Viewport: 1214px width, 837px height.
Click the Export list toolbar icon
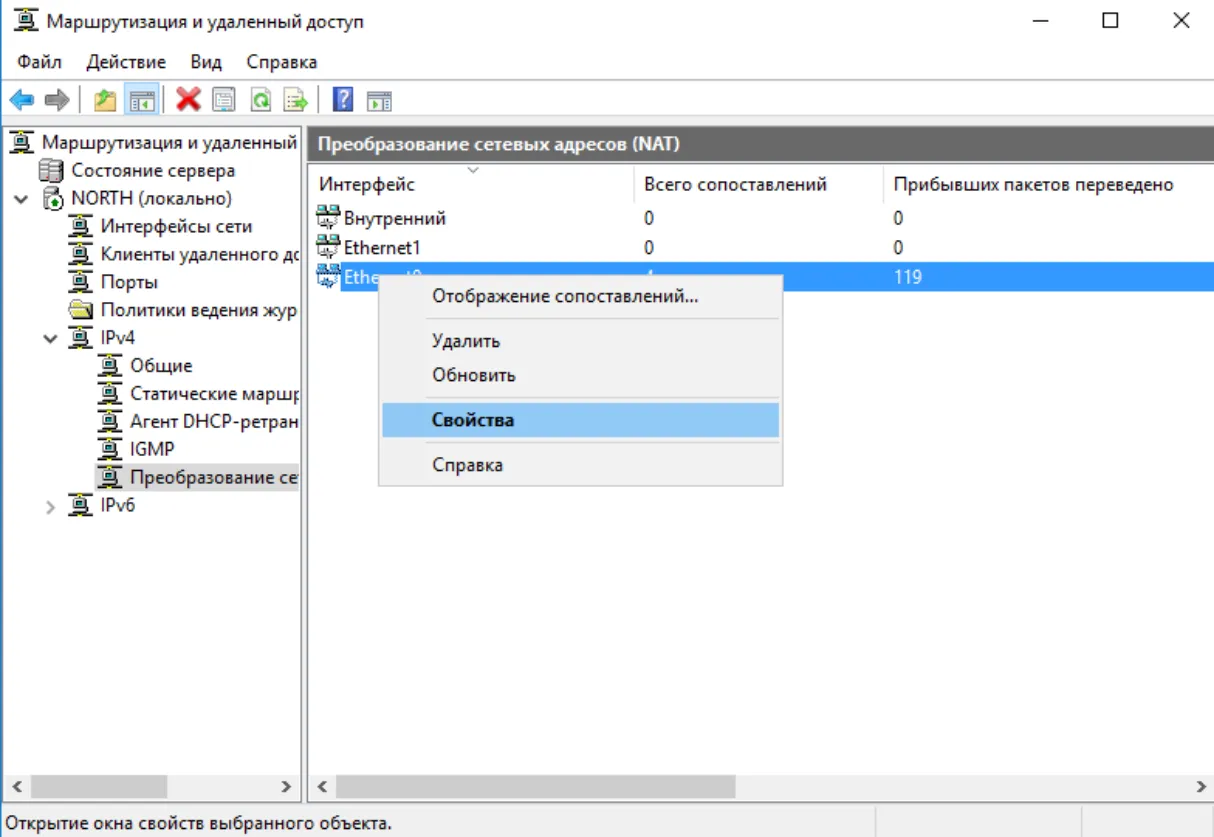pos(295,99)
